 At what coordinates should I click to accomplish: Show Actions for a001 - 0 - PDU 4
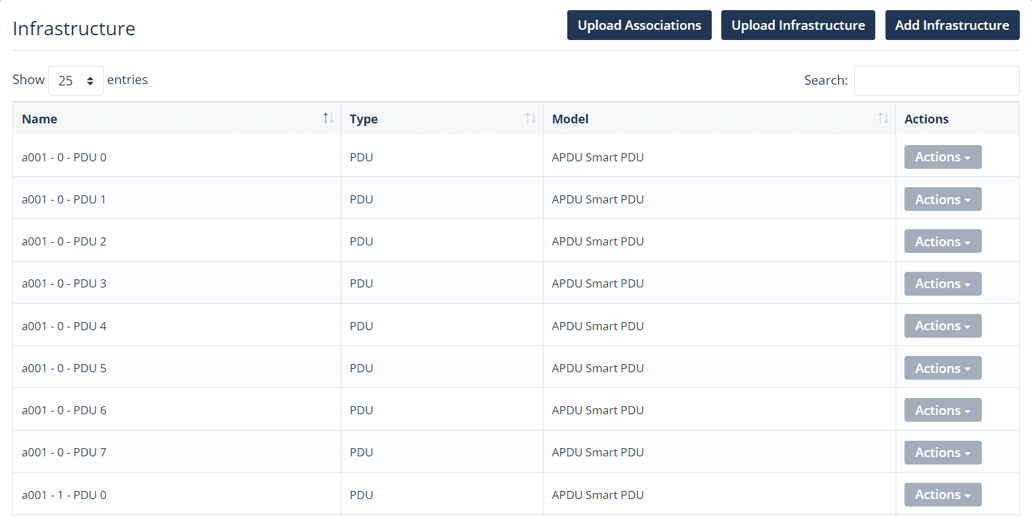[942, 326]
